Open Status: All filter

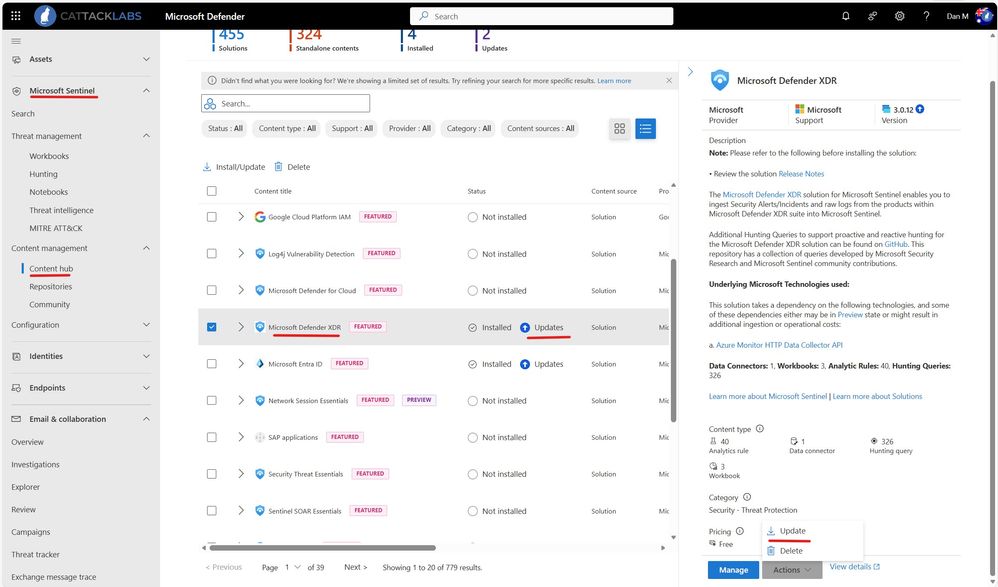coord(225,129)
